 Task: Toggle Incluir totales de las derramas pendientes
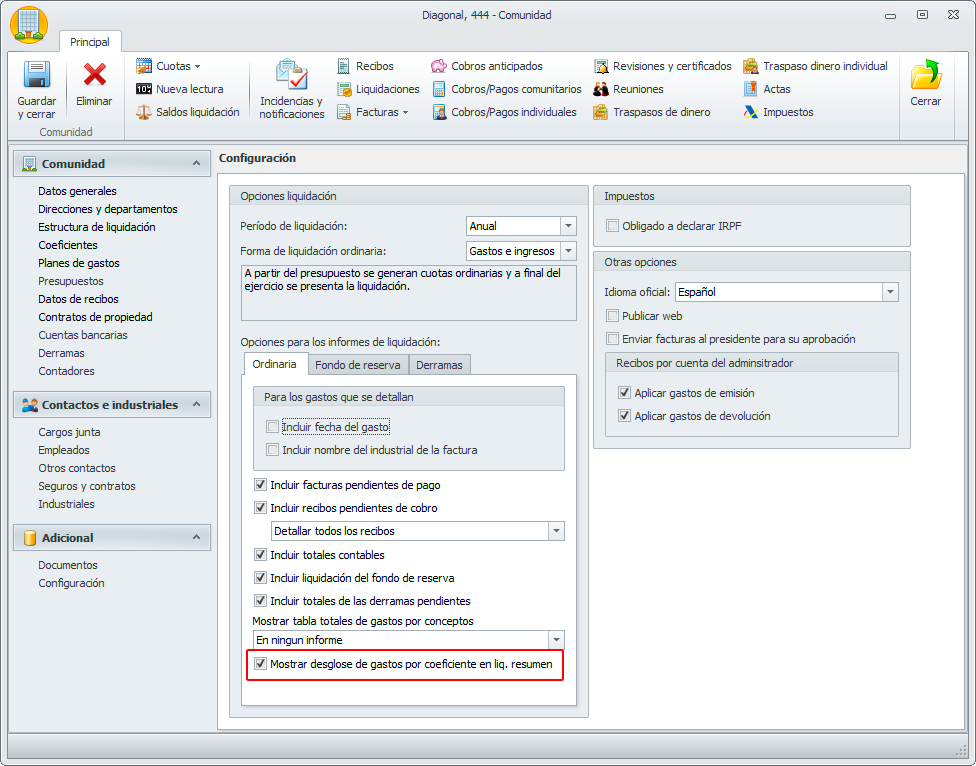click(260, 600)
